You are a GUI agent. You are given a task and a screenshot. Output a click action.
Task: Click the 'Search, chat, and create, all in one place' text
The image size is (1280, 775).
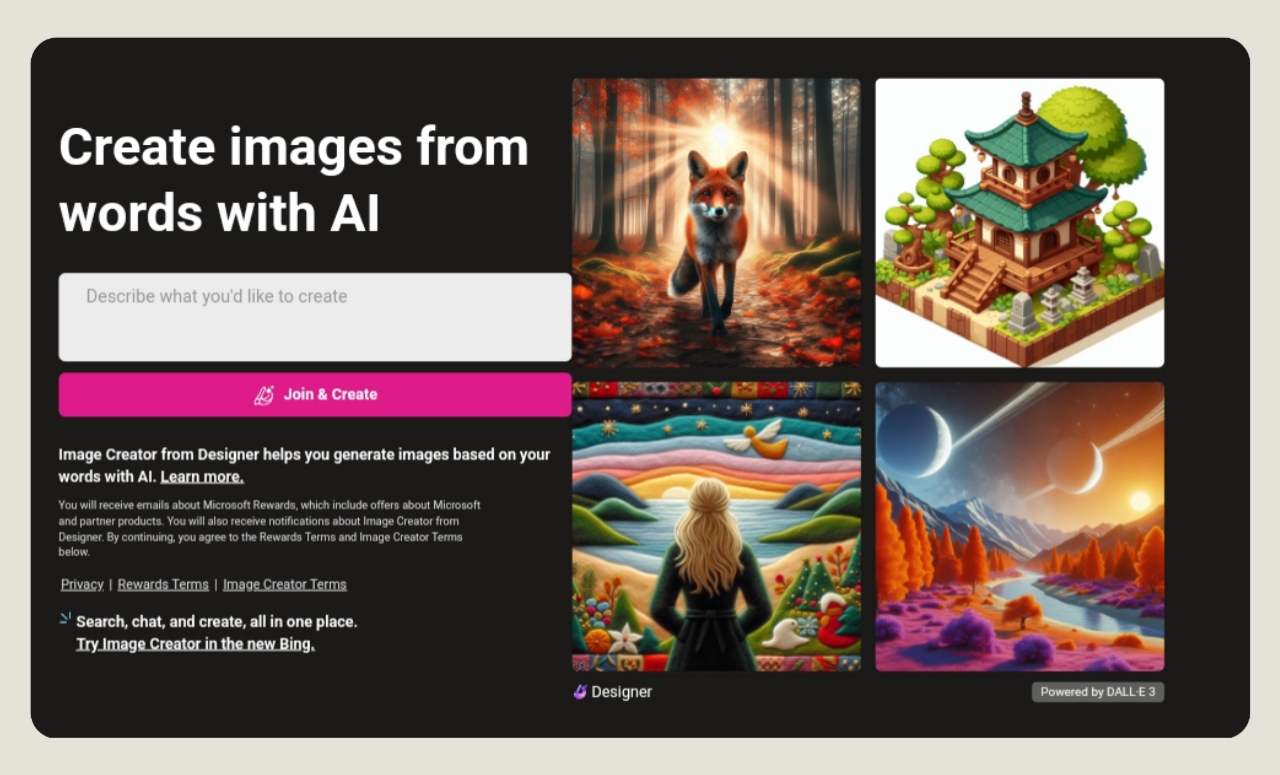coord(216,622)
